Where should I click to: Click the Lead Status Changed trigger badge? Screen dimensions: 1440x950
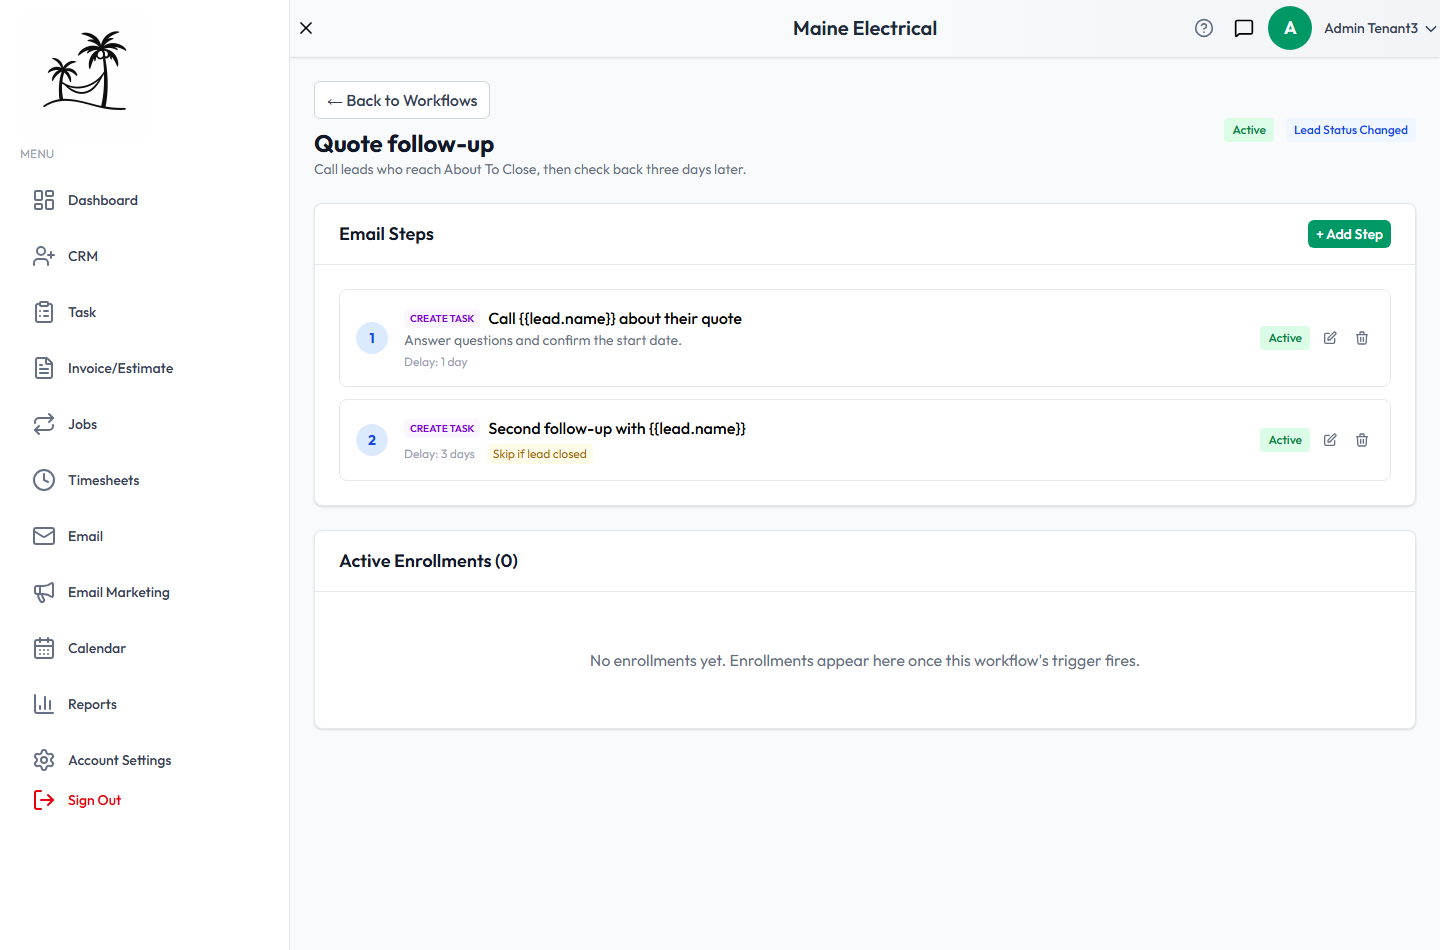click(1351, 130)
